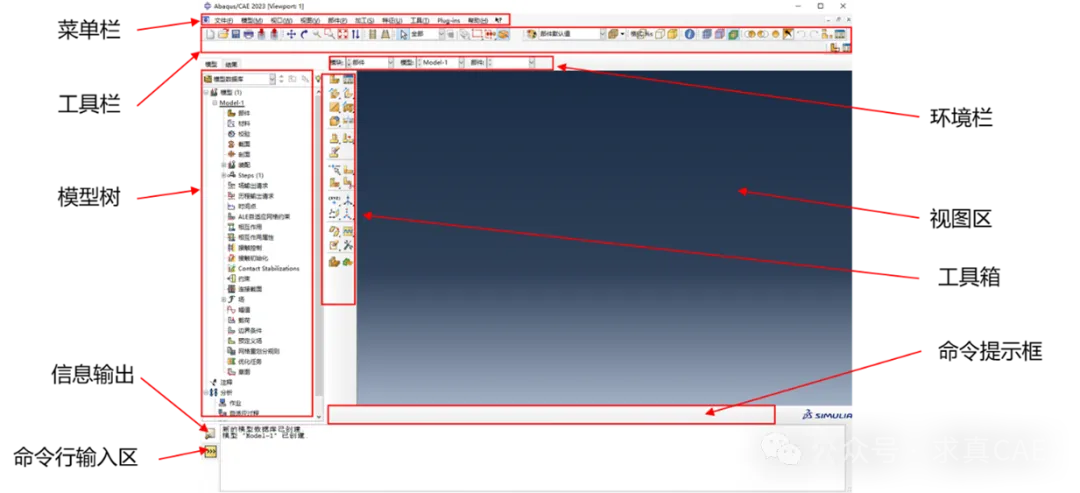
Task: Select 边界条件 in the model tree
Action: (x=249, y=331)
